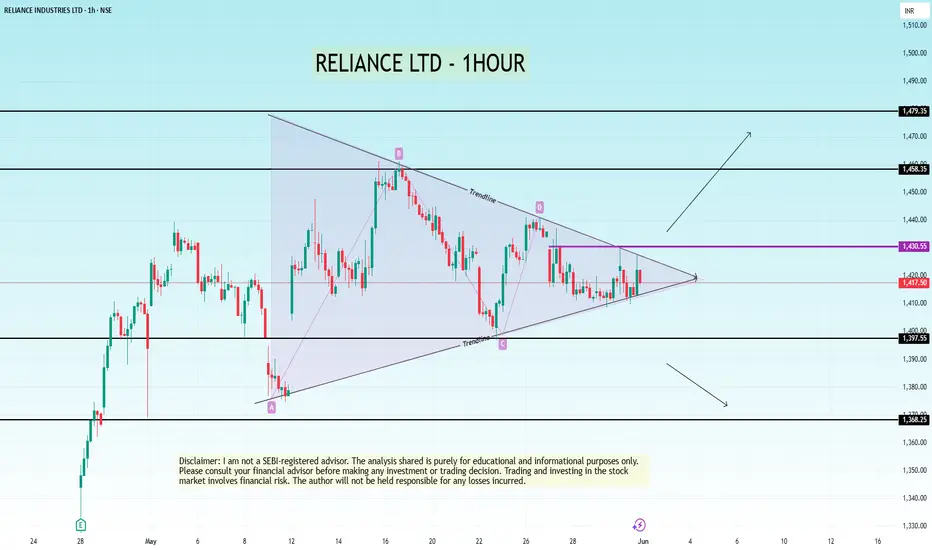Click the 1,490.00 axis price
The height and width of the screenshot is (550, 932).
(x=914, y=81)
